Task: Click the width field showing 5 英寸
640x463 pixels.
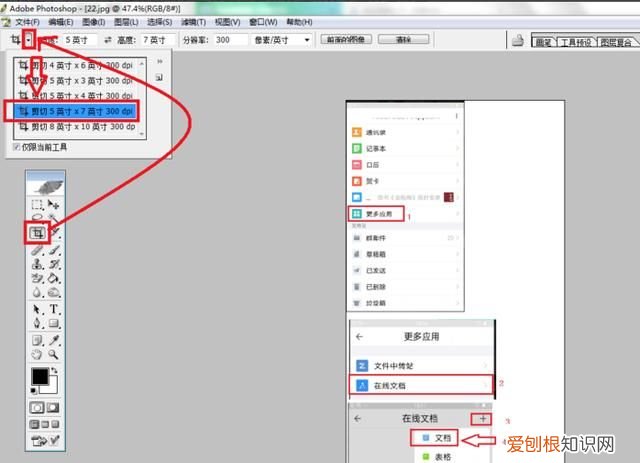Action: coord(79,40)
